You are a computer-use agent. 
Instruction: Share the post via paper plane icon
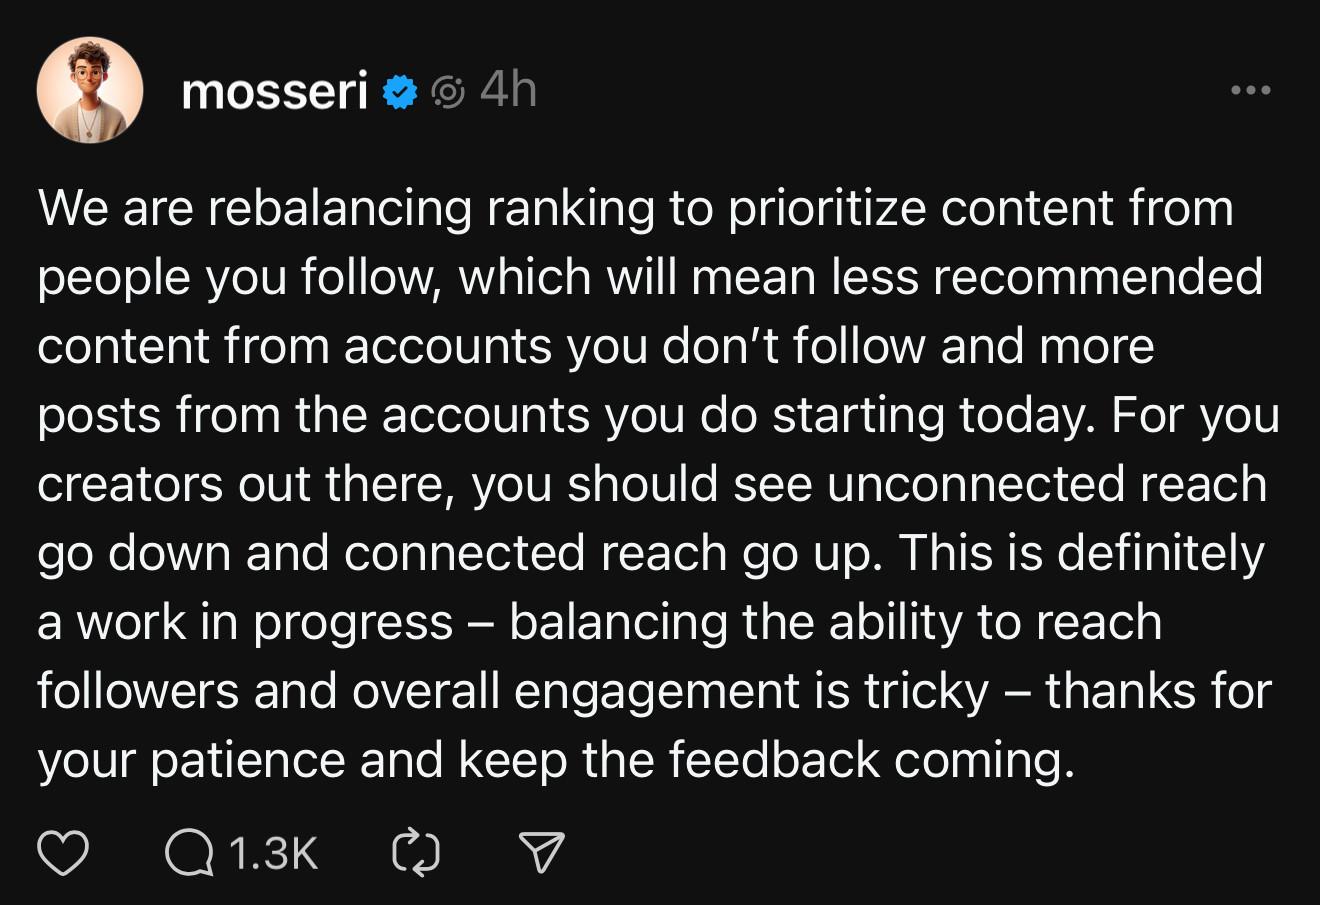543,853
